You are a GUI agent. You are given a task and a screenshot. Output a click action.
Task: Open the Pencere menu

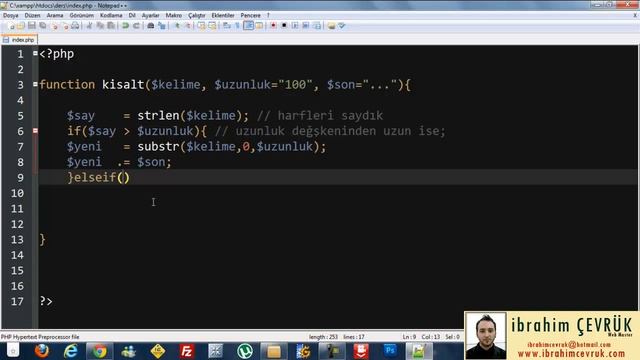point(250,15)
